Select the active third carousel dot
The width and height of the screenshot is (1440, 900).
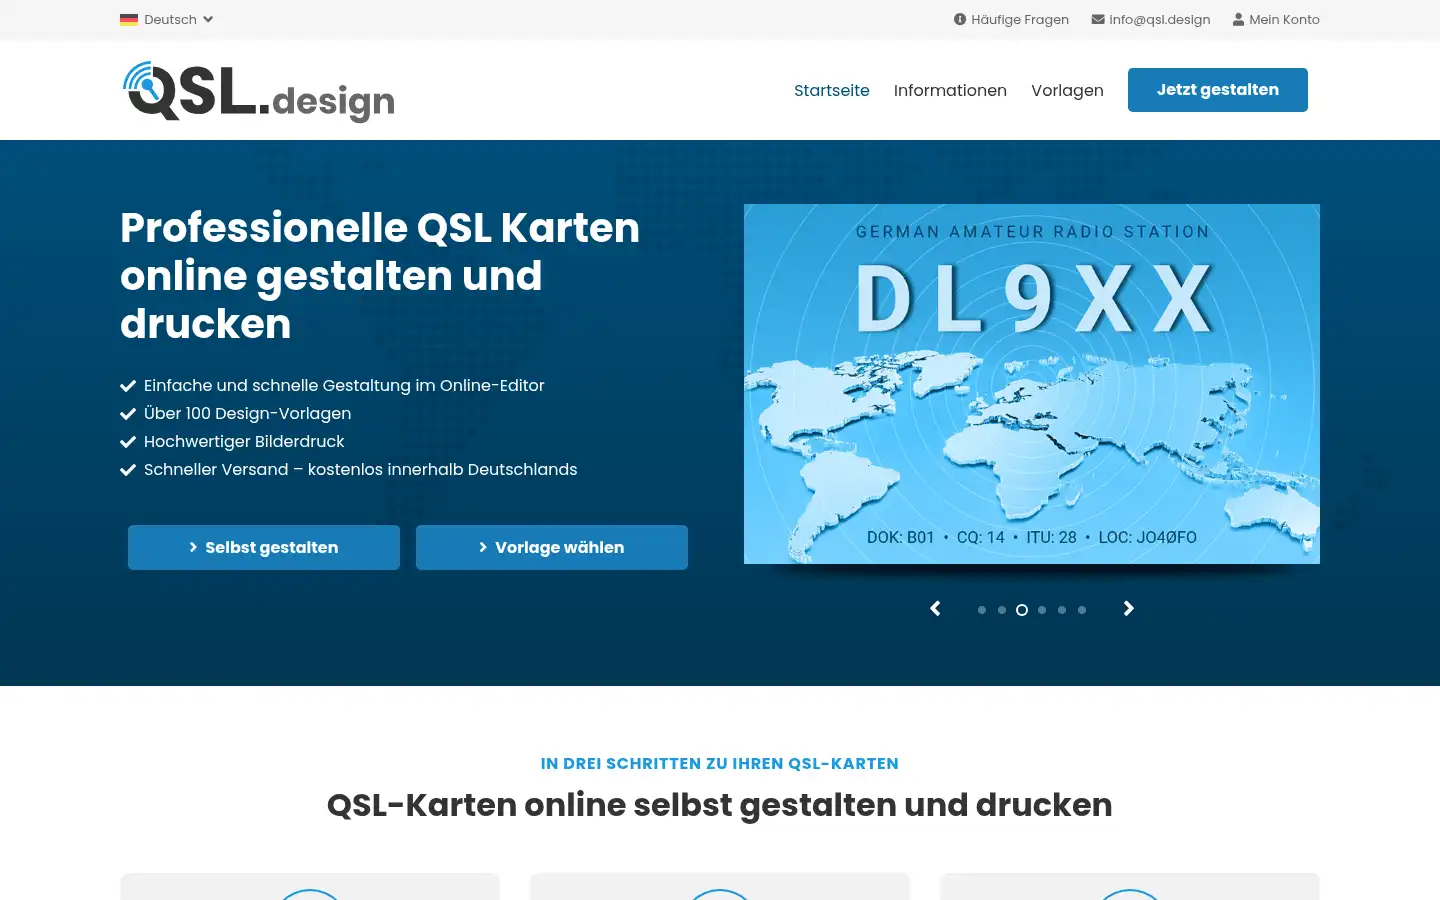(1022, 610)
